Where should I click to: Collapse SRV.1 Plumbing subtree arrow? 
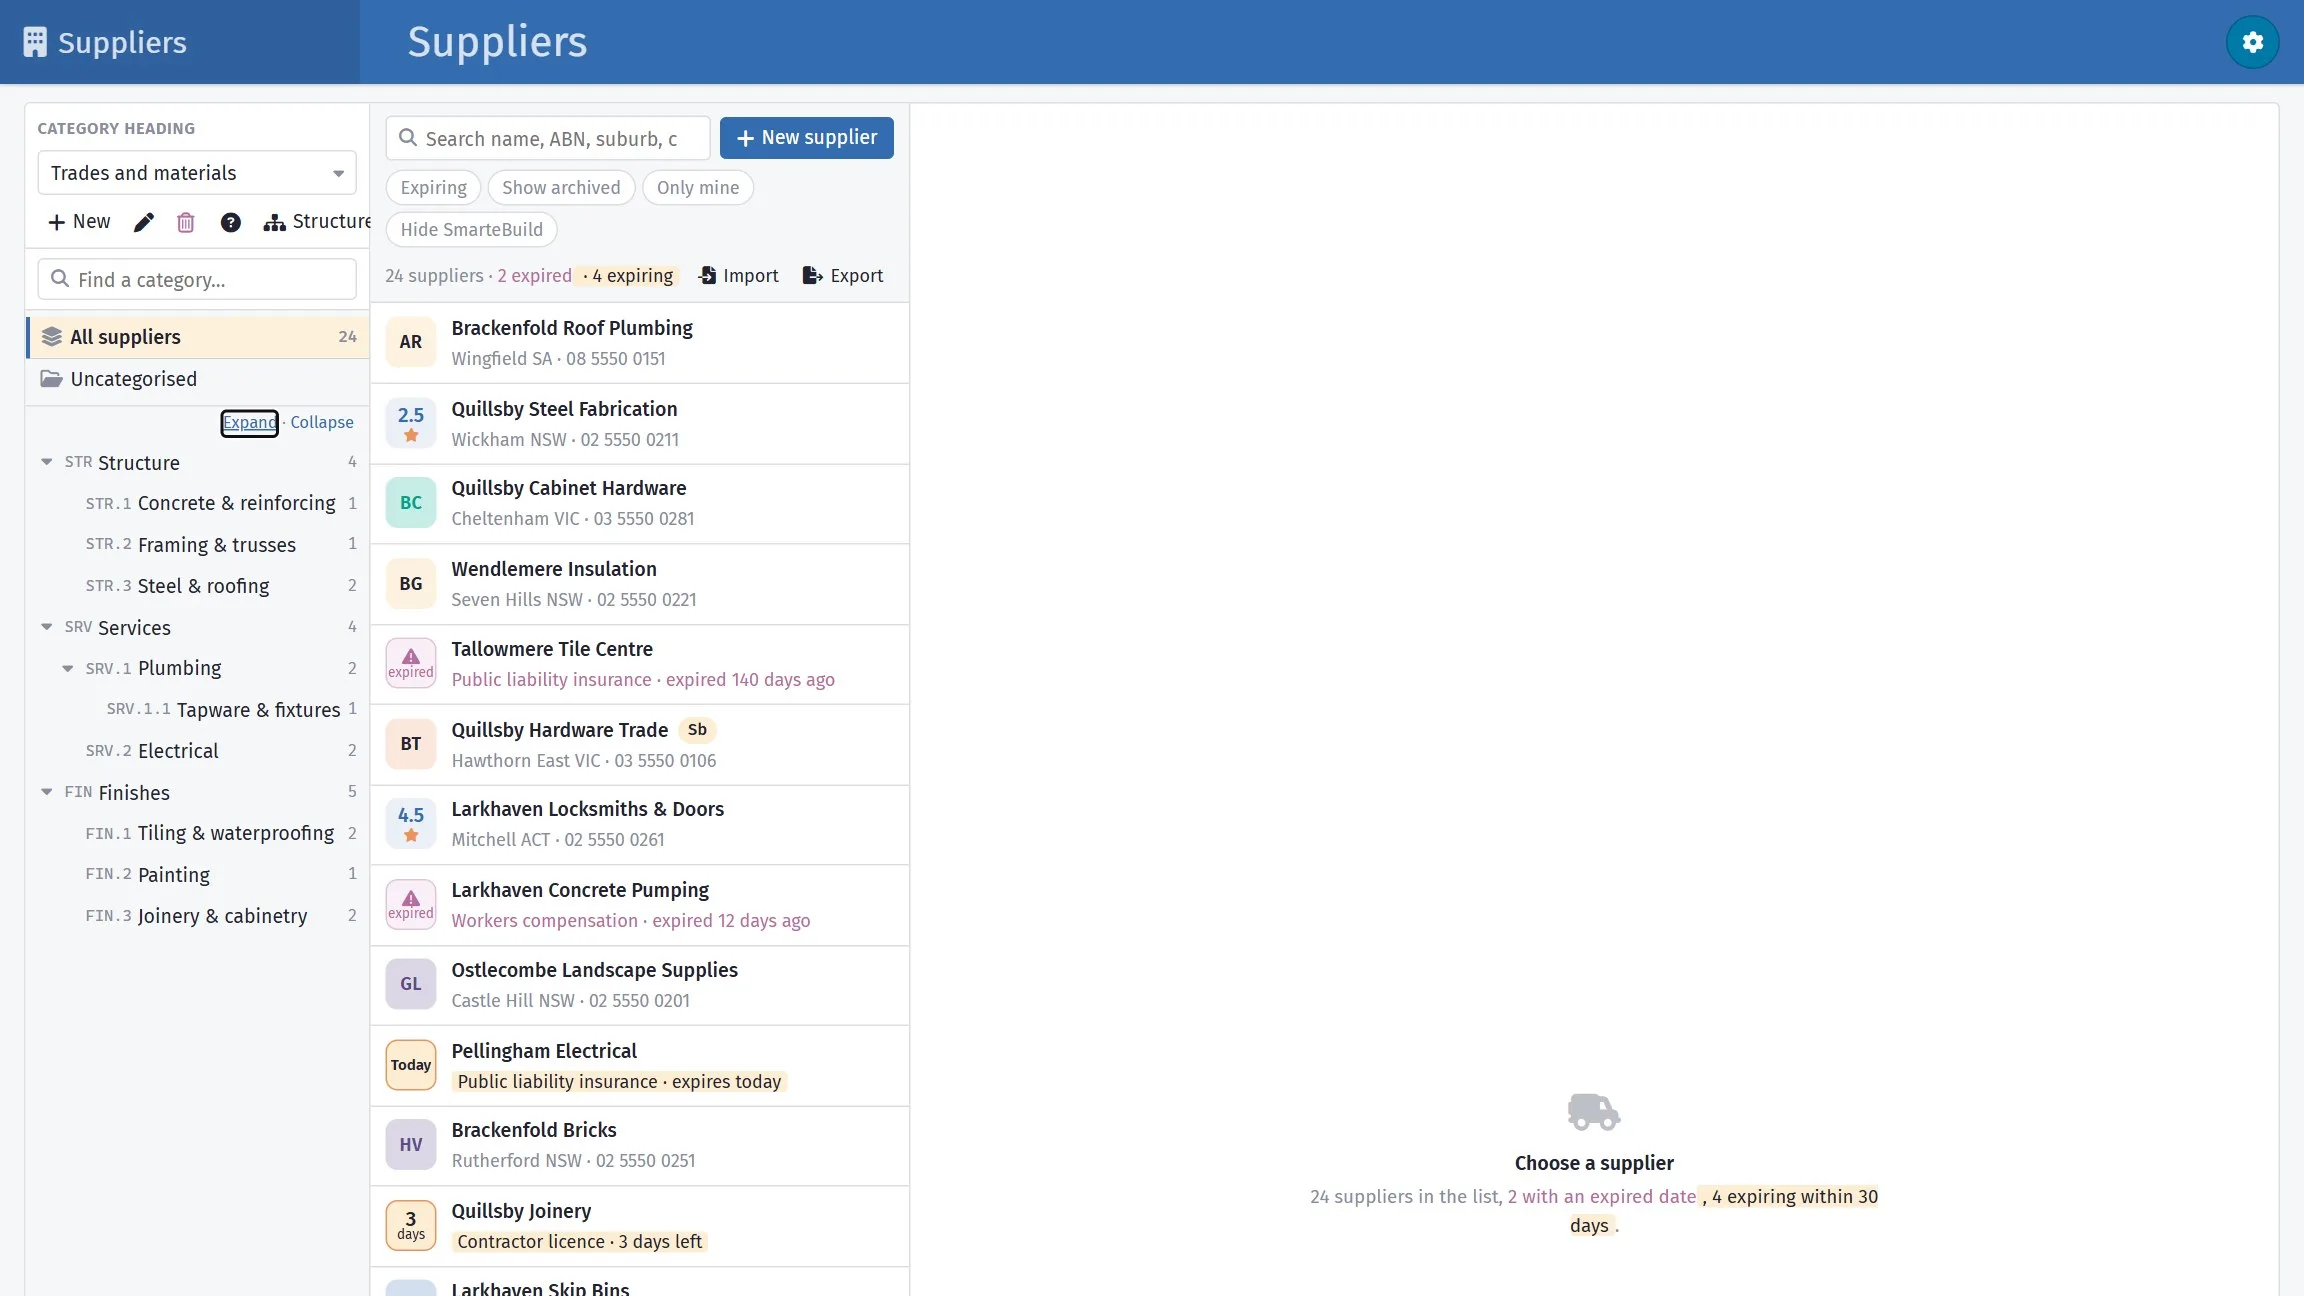click(x=68, y=668)
